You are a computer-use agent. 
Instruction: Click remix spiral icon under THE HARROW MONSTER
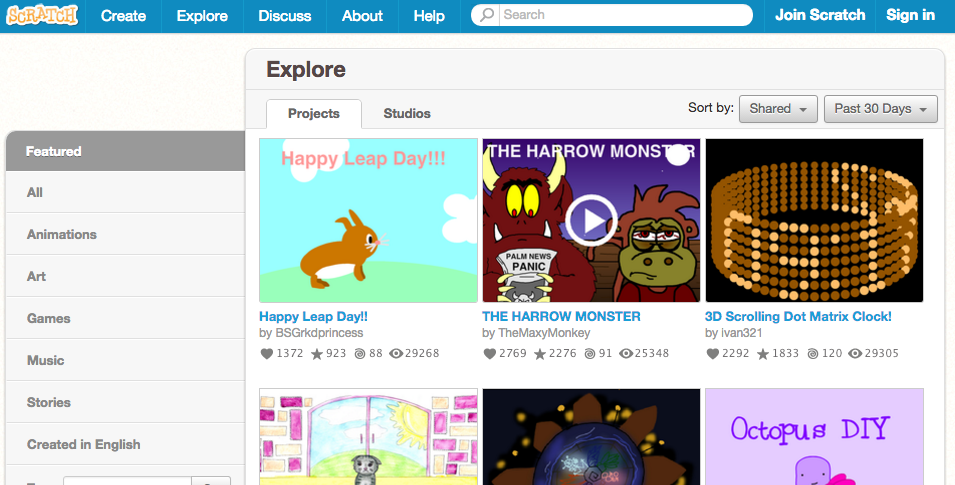(x=590, y=353)
